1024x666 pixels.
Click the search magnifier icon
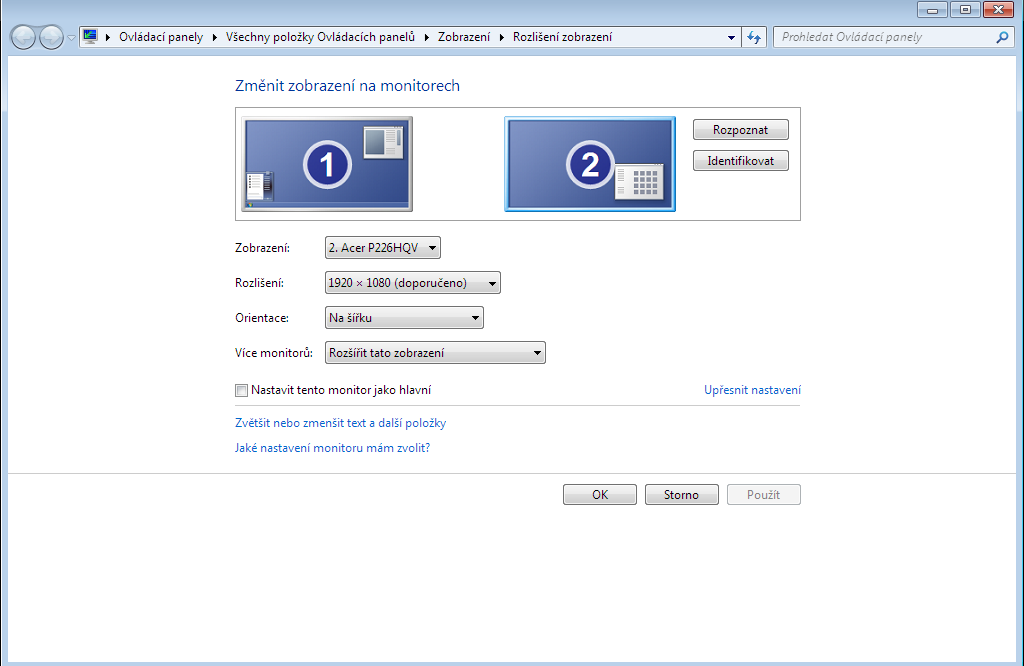click(x=1002, y=37)
